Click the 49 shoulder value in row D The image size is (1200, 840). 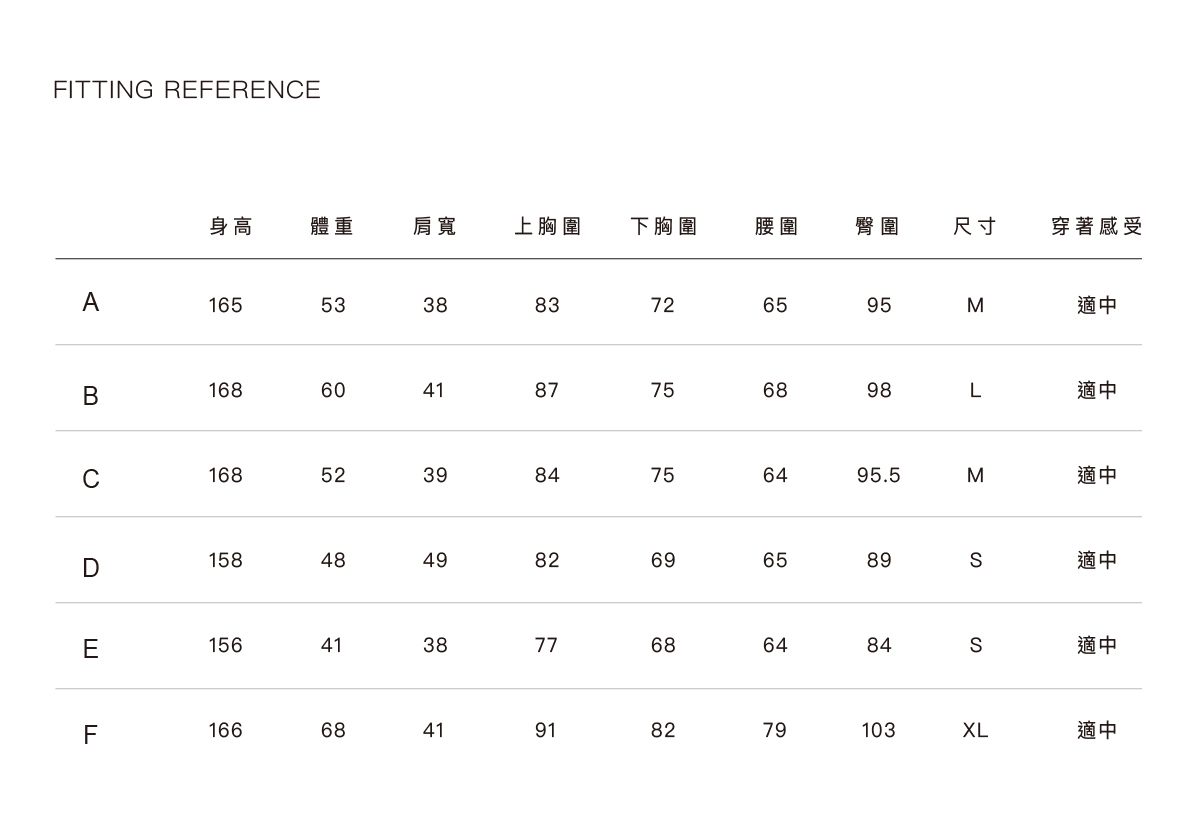pyautogui.click(x=435, y=561)
